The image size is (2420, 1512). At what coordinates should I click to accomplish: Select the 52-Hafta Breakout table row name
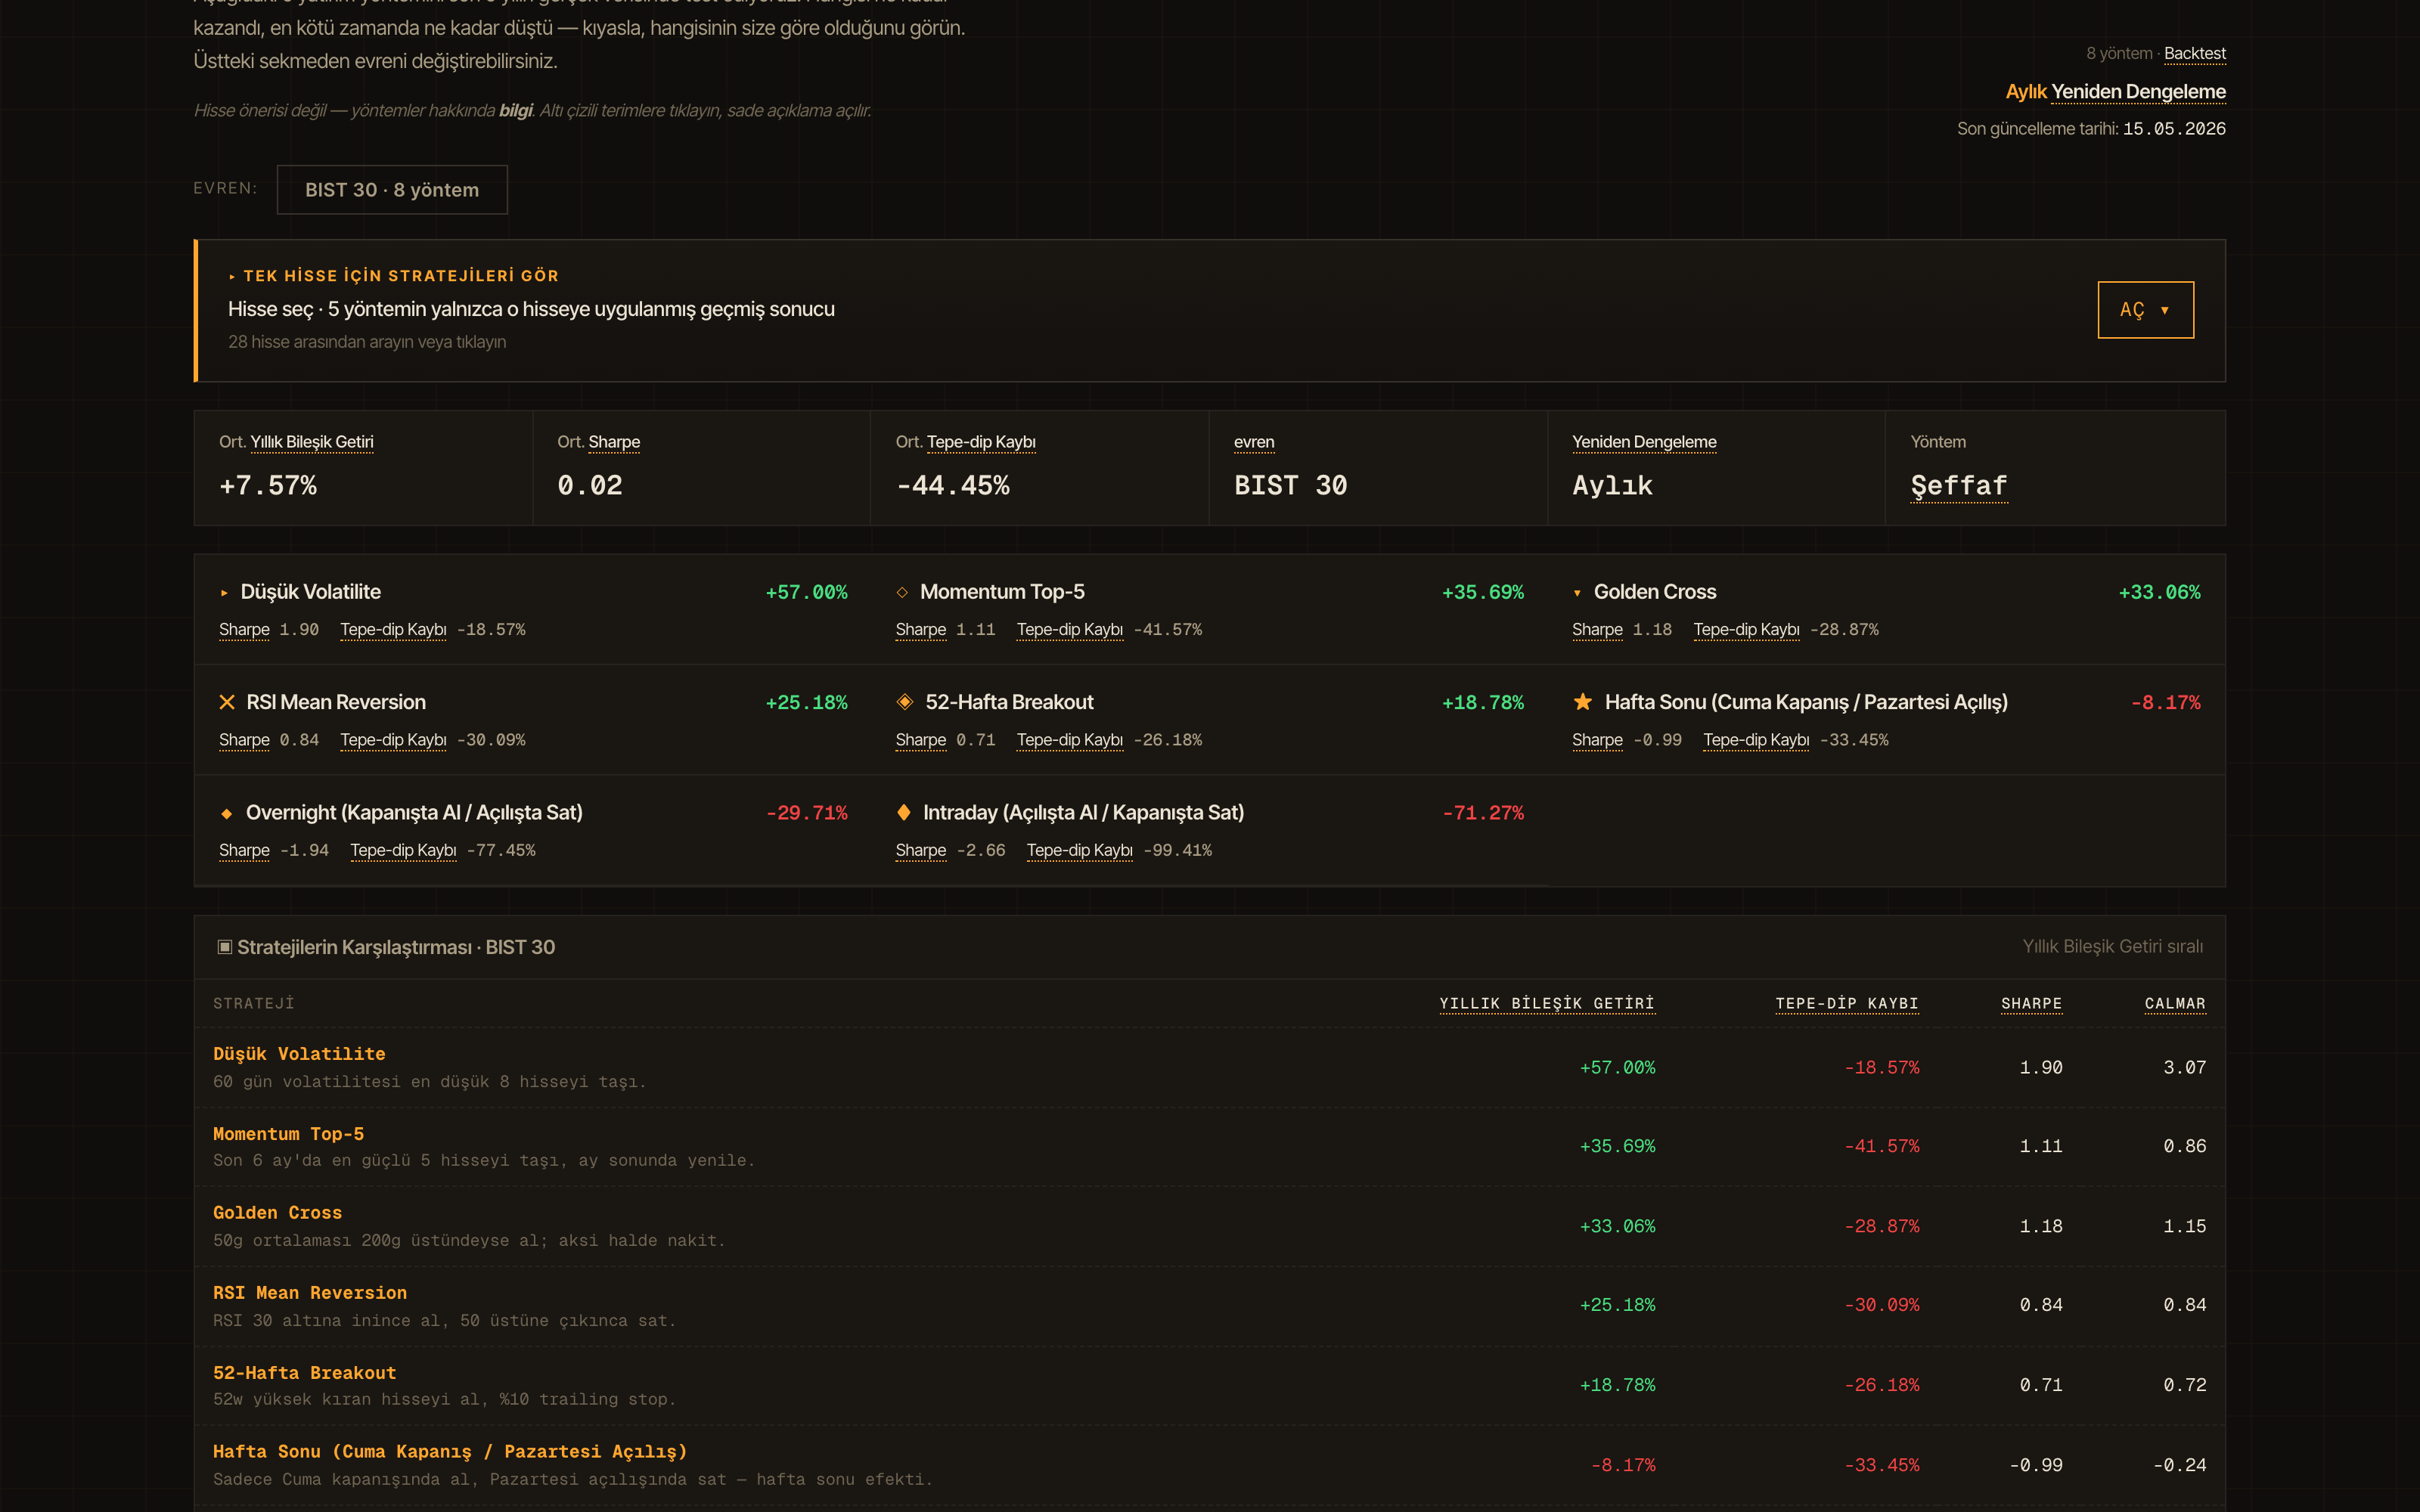pyautogui.click(x=304, y=1373)
